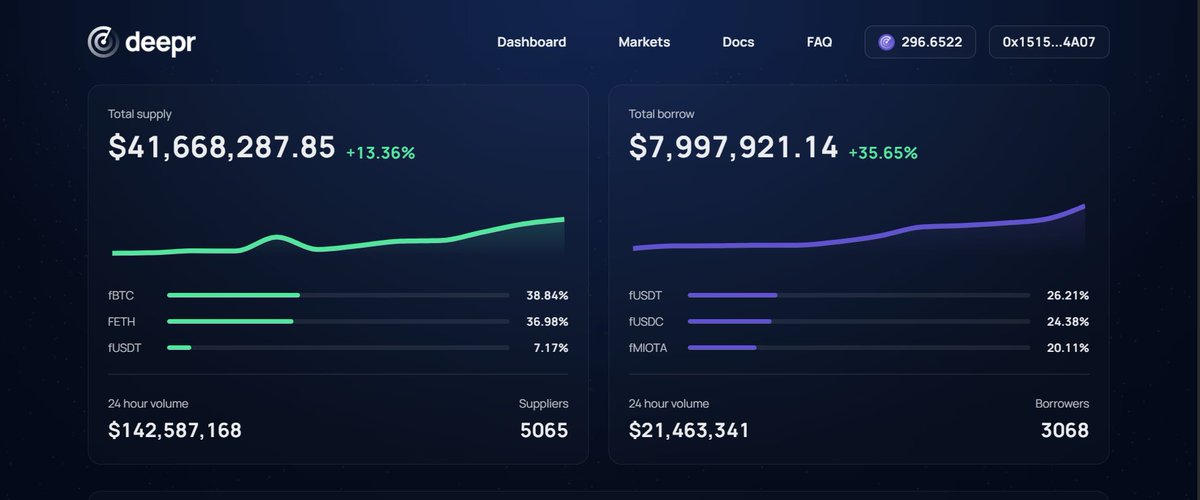This screenshot has height=500, width=1200.
Task: Click the fMIOTA borrow progress bar
Action: [859, 347]
